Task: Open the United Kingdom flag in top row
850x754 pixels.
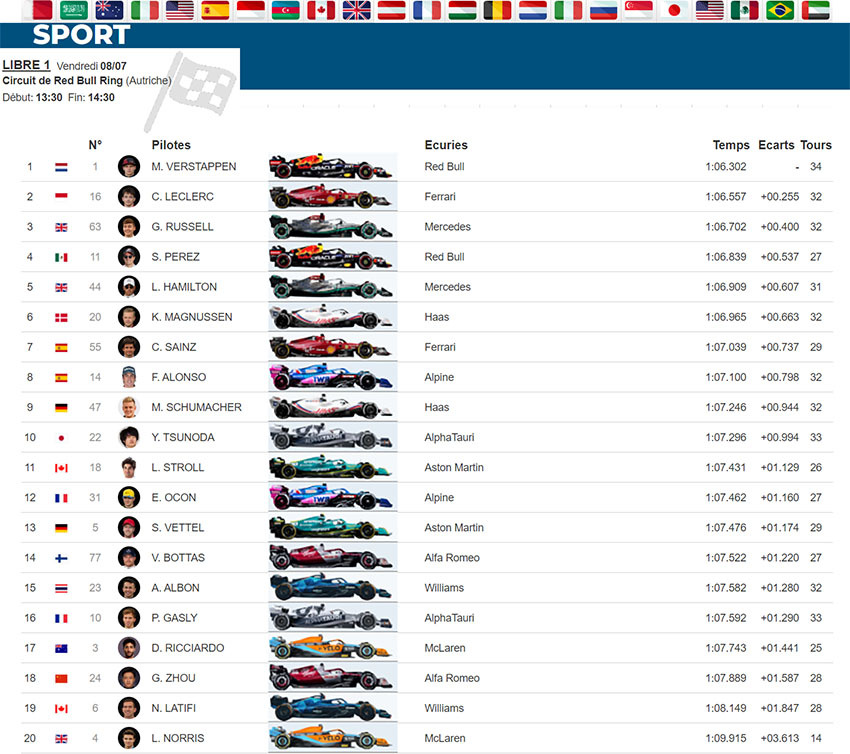Action: [356, 10]
